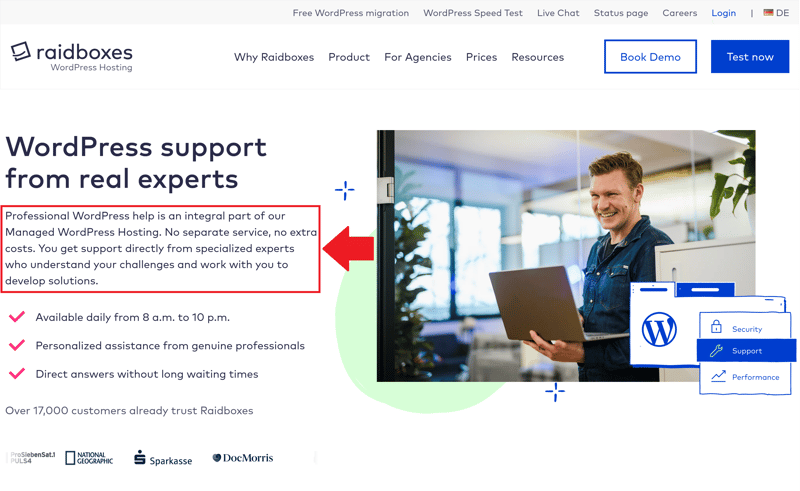This screenshot has height=491, width=800.
Task: Expand the Resources menu
Action: (538, 57)
